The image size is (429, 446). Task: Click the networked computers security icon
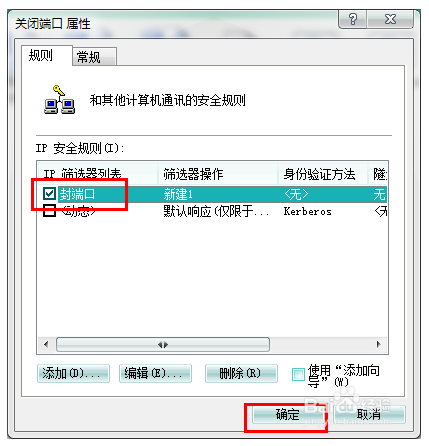click(x=59, y=100)
